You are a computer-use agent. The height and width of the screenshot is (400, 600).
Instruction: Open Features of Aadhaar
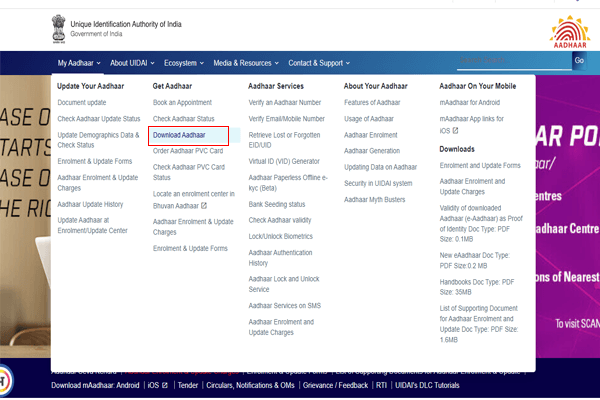pyautogui.click(x=372, y=103)
